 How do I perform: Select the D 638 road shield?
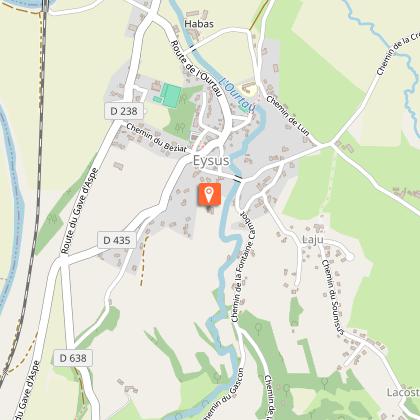click(x=73, y=358)
